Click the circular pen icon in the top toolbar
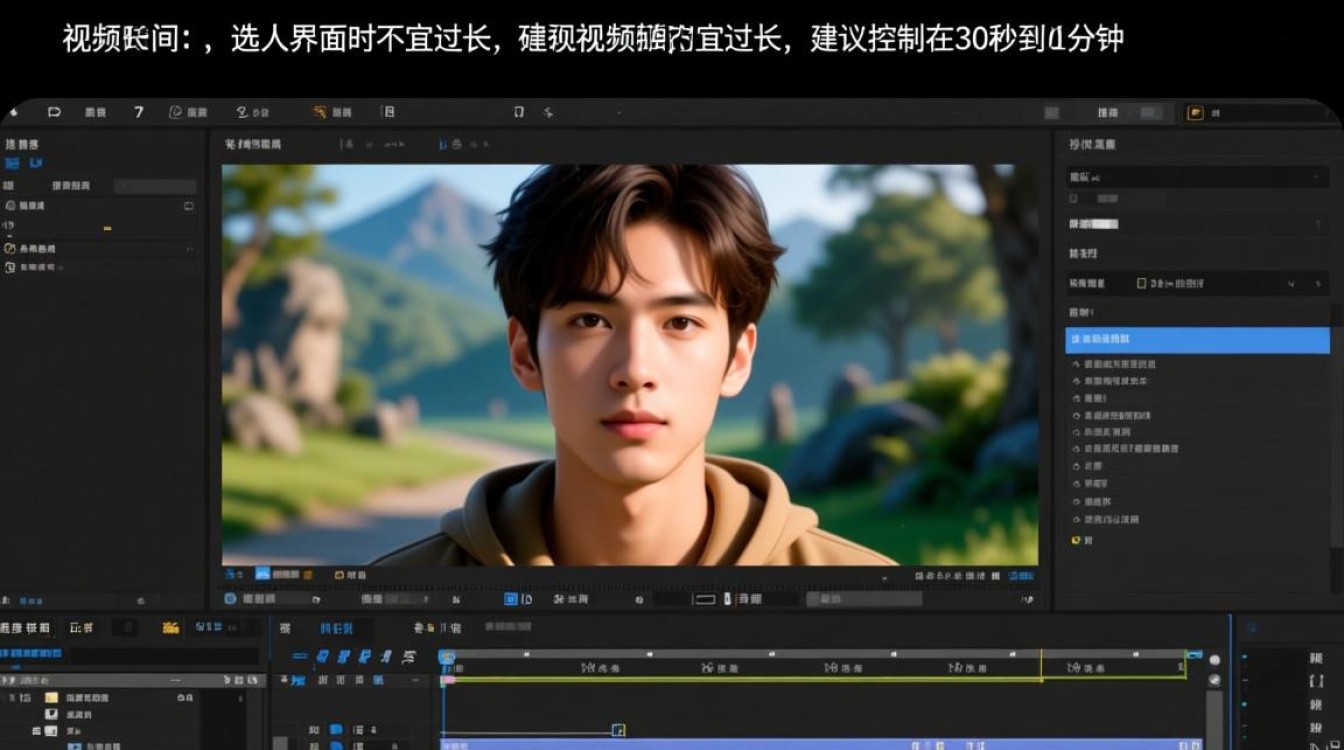1344x750 pixels. click(x=176, y=112)
